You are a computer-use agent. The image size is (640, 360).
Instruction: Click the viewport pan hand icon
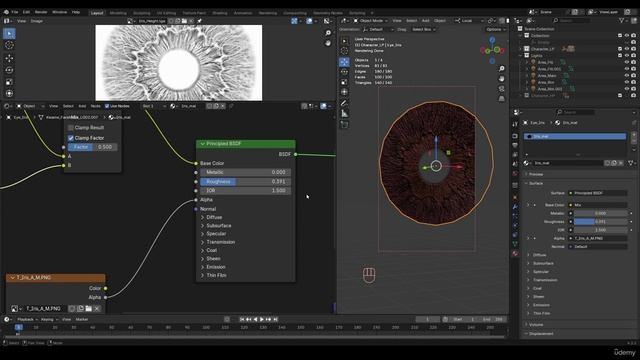[x=502, y=79]
